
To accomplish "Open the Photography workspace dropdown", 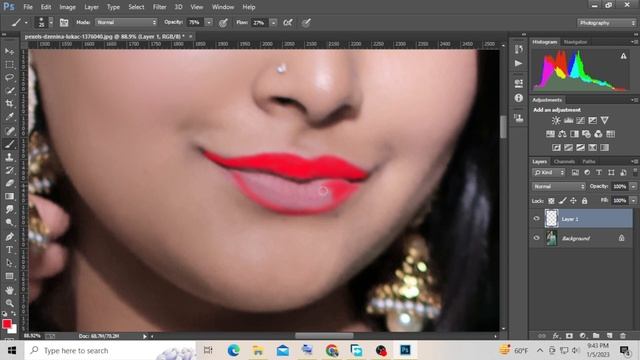I will click(607, 23).
